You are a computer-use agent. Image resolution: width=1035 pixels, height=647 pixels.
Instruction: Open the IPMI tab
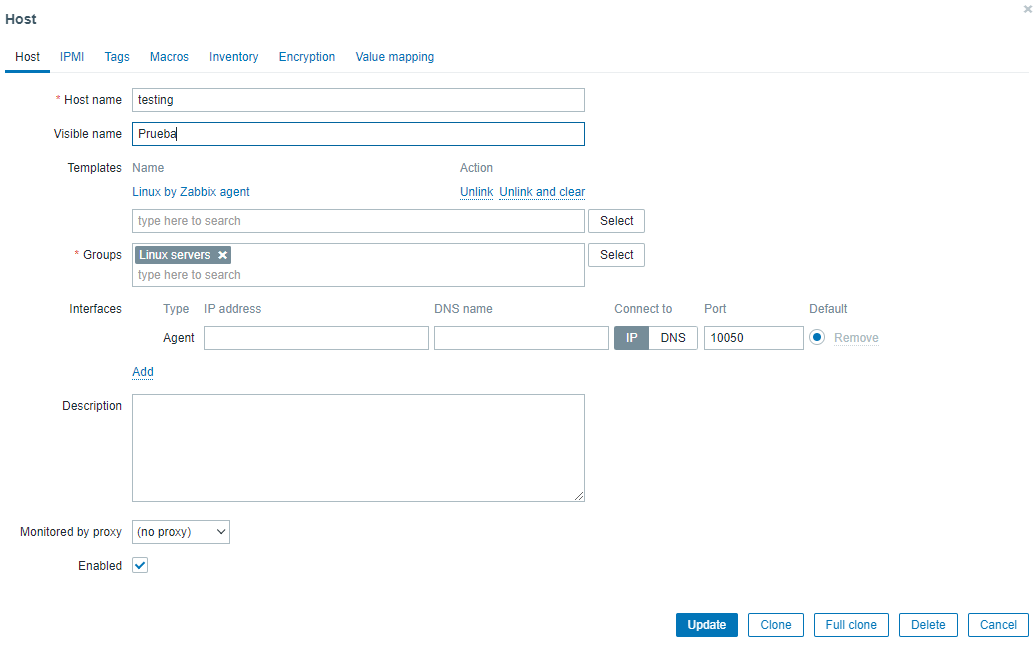pyautogui.click(x=72, y=57)
